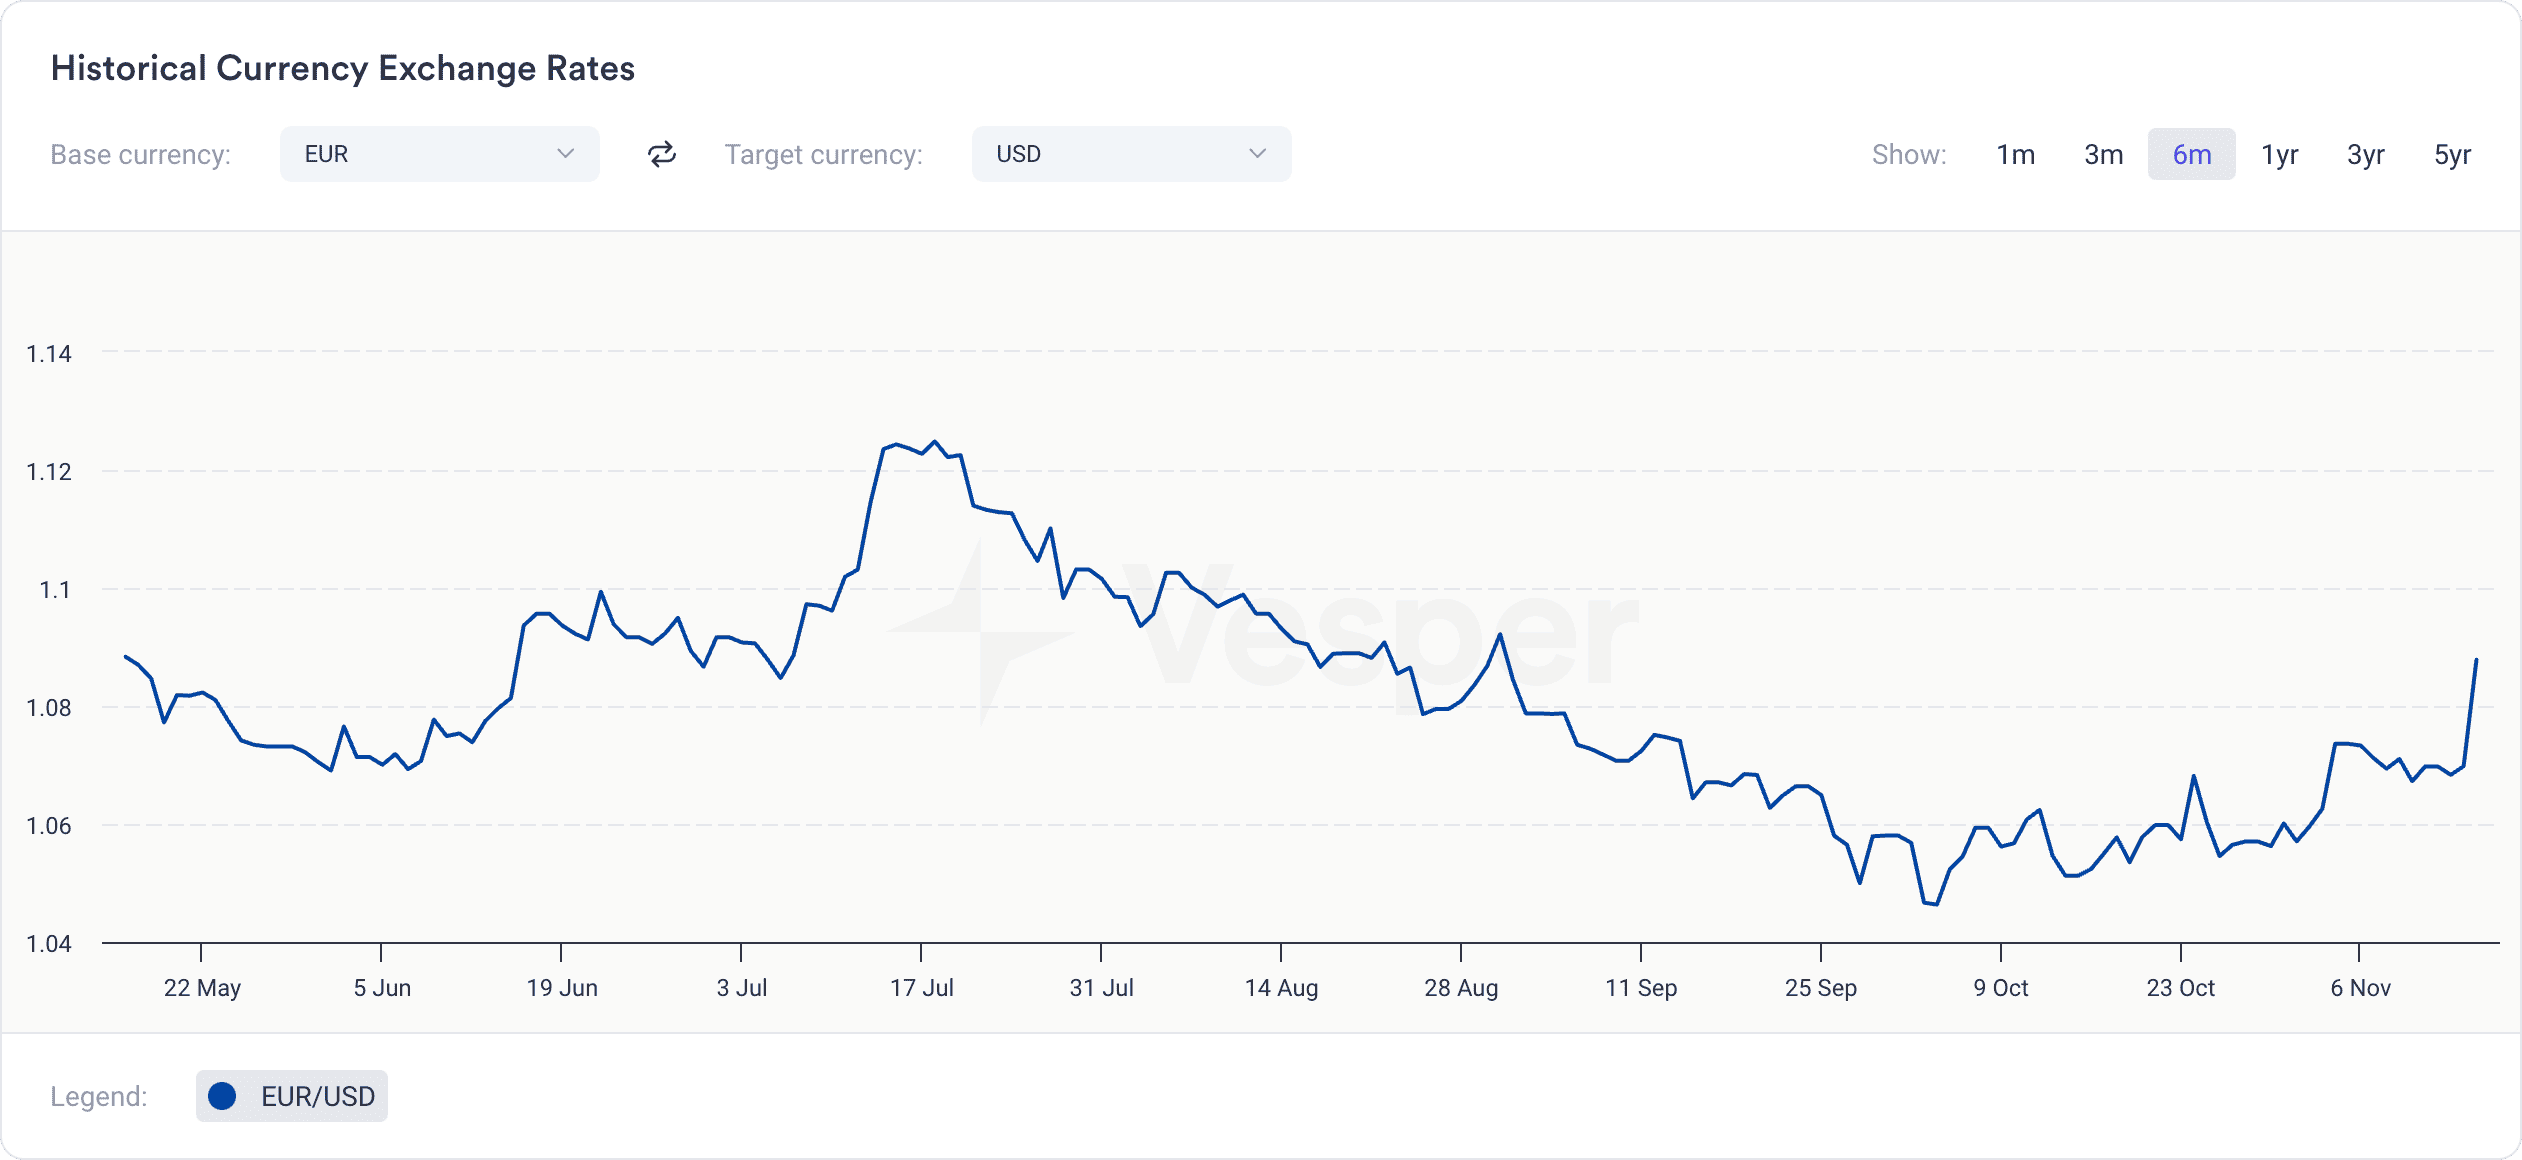Click the blue EUR/USD legend color dot
Image resolution: width=2522 pixels, height=1160 pixels.
coord(222,1096)
